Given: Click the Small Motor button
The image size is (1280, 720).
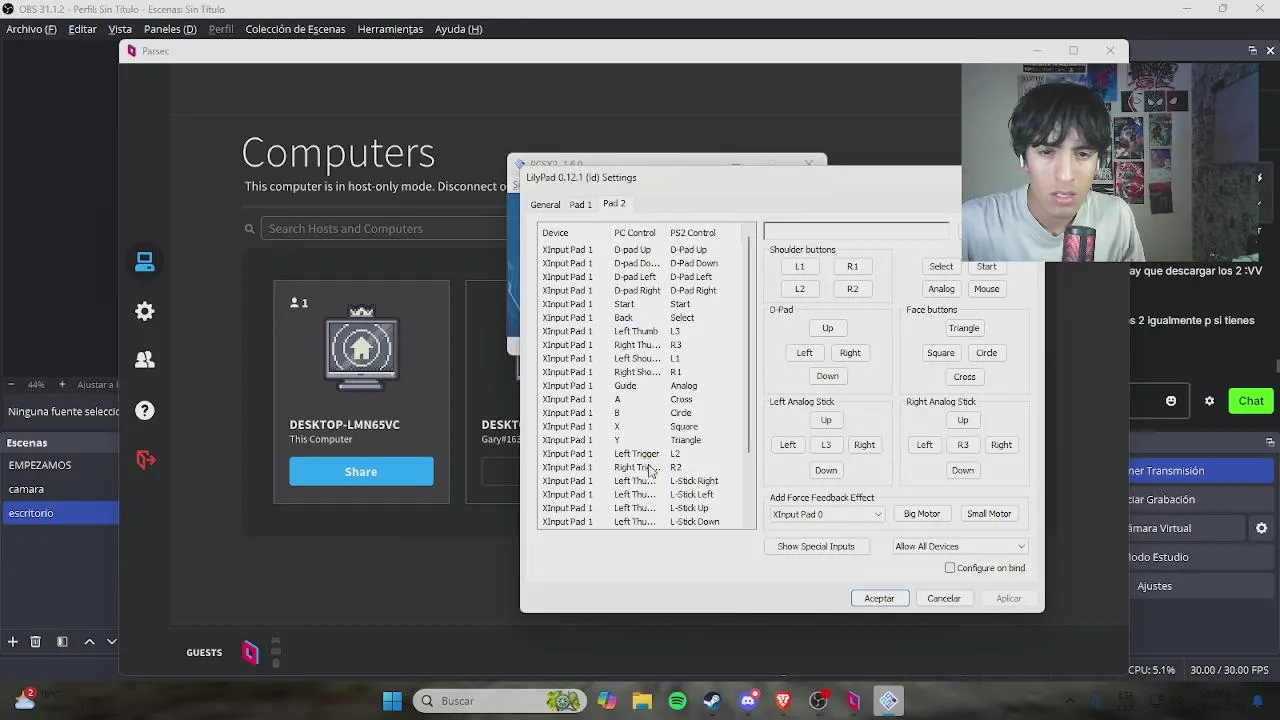Looking at the screenshot, I should tap(989, 514).
